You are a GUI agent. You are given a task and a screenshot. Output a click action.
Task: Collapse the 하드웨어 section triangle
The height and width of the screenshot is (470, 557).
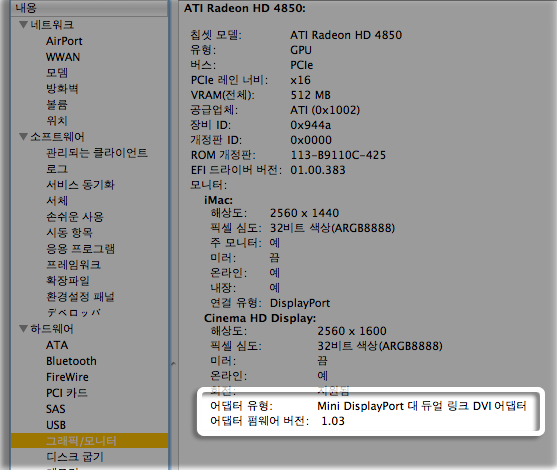point(23,329)
